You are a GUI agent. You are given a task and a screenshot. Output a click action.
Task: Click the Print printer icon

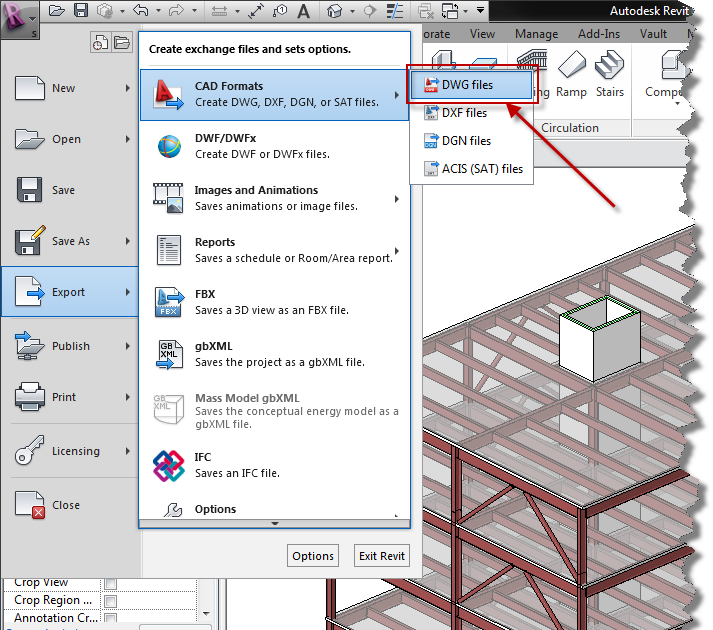coord(30,397)
